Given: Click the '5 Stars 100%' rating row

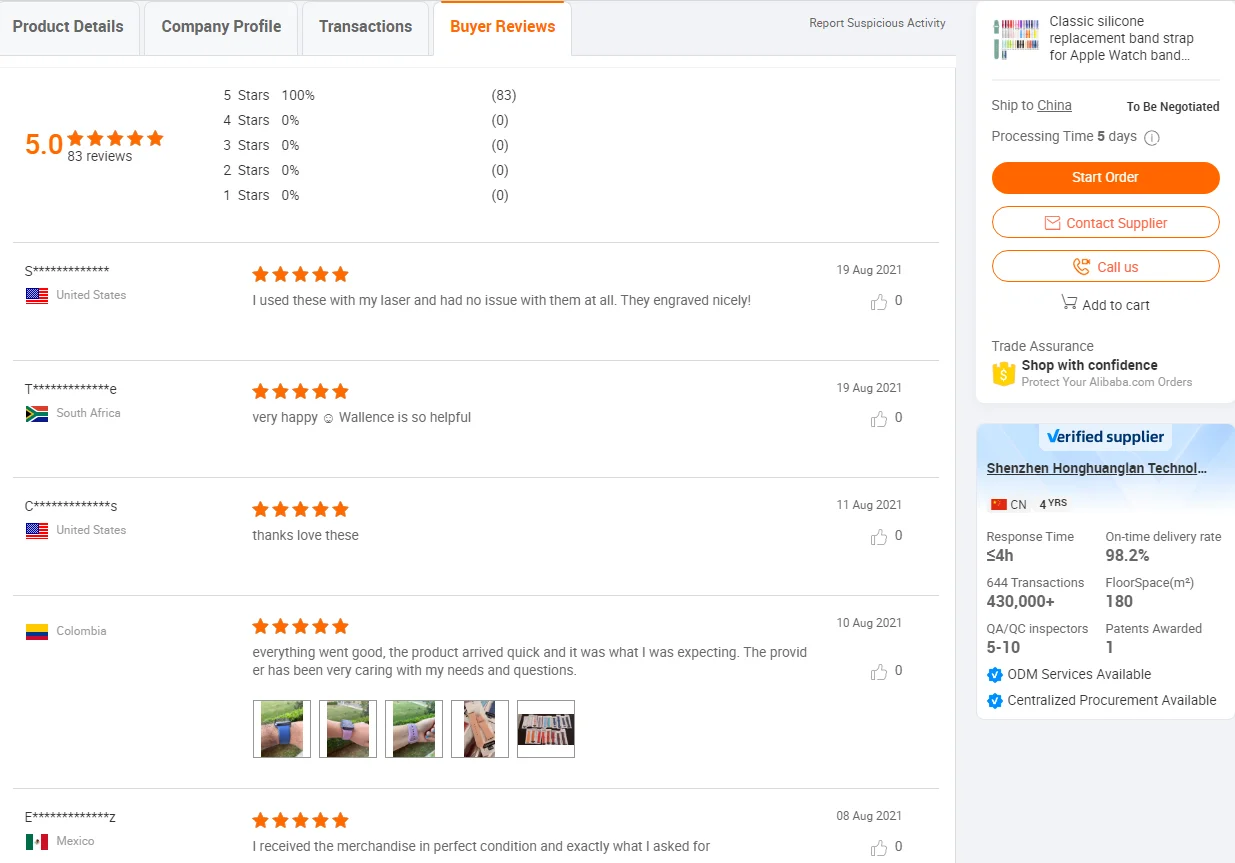Looking at the screenshot, I should click(370, 95).
